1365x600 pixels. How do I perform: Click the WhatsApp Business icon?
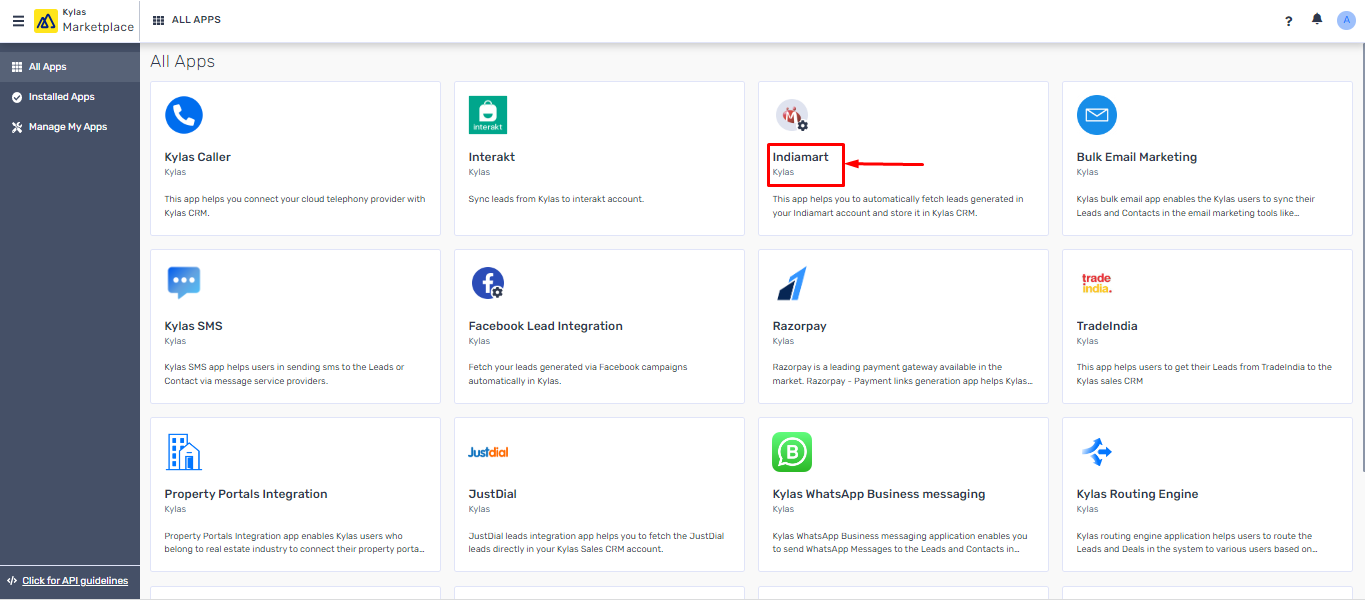[x=792, y=452]
